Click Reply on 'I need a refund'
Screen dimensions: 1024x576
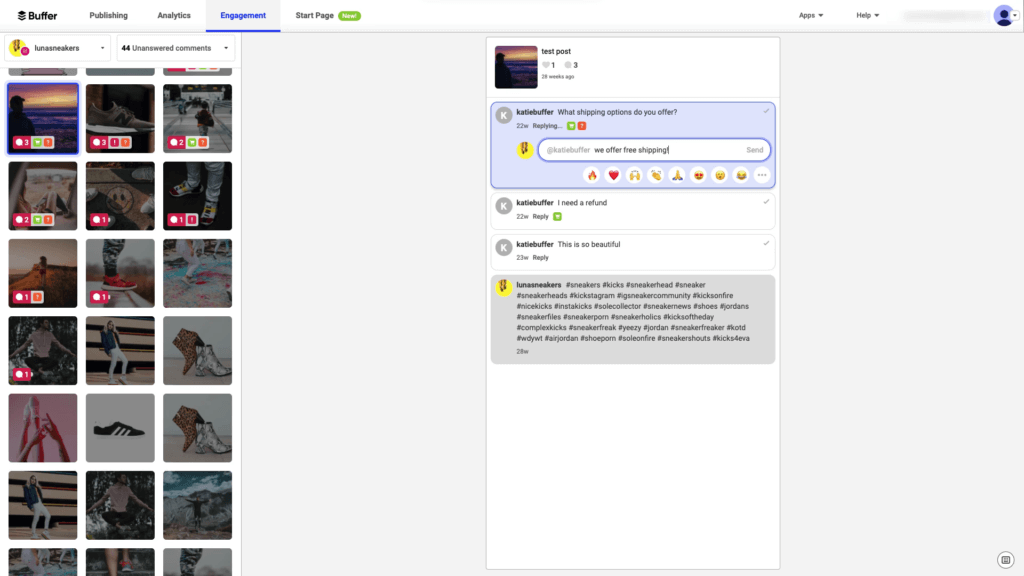click(541, 217)
